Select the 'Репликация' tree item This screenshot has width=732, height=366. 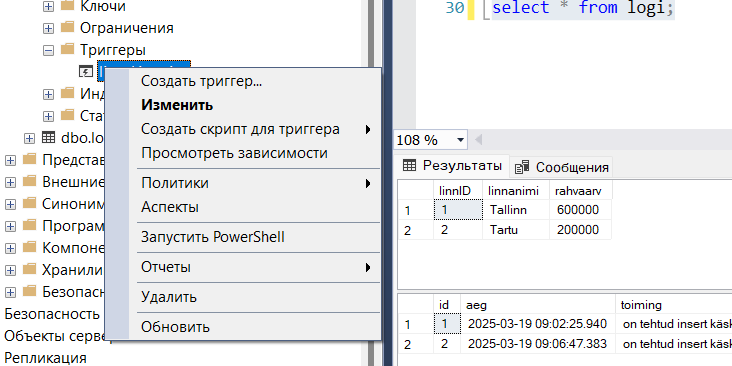[45, 358]
